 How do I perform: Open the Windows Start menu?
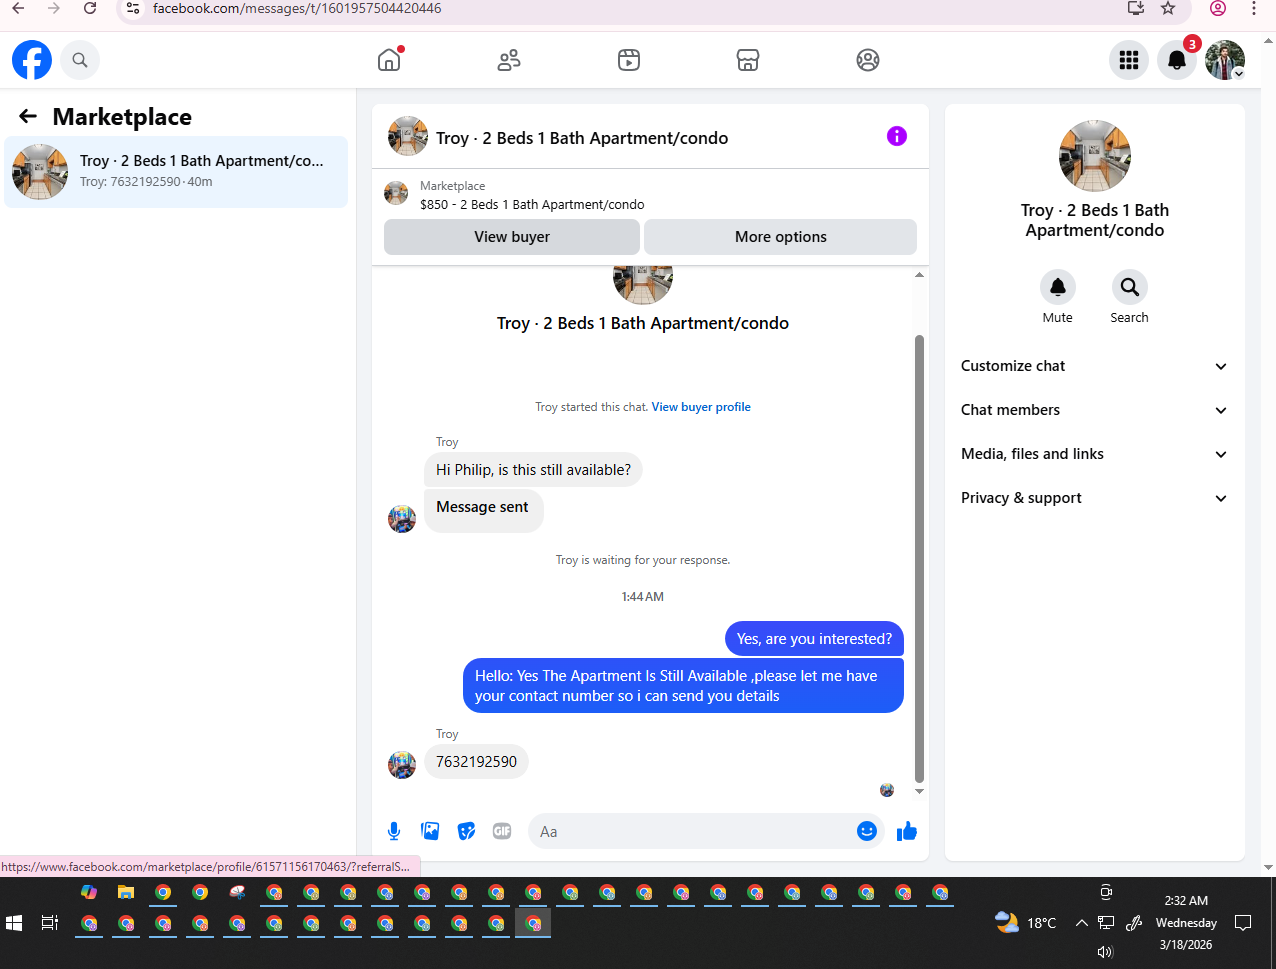14,923
